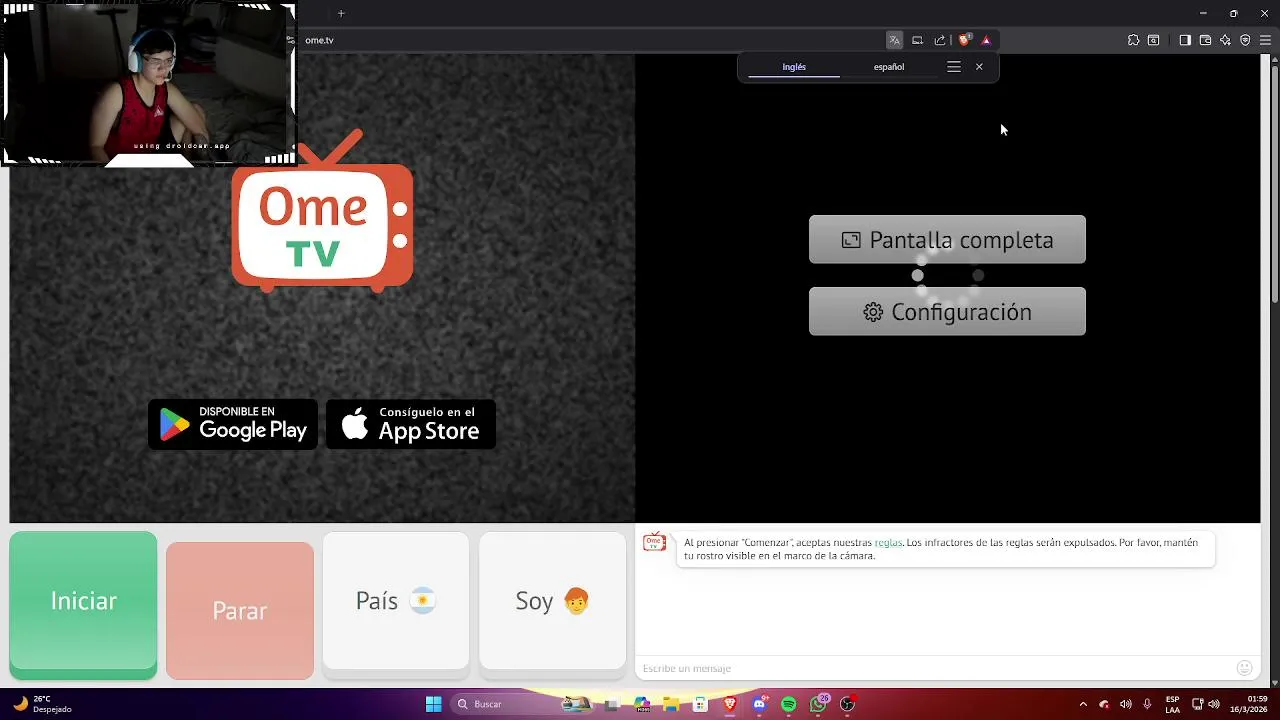The image size is (1280, 720).
Task: Open the Configuración button
Action: (947, 312)
